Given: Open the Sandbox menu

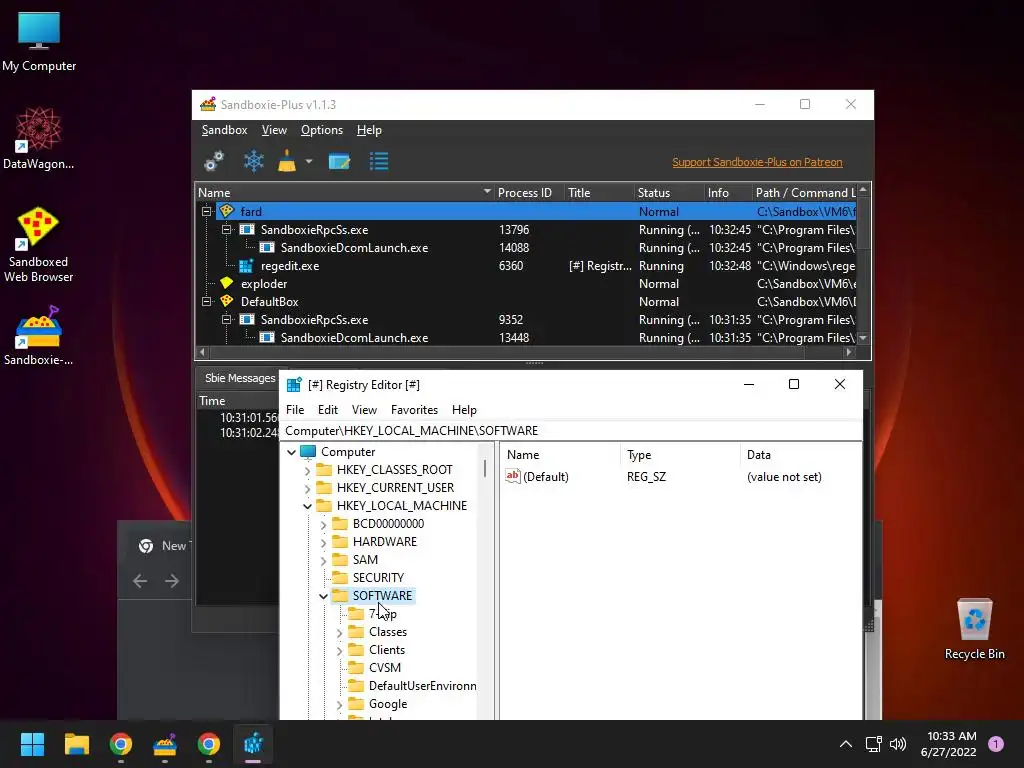Looking at the screenshot, I should [224, 130].
